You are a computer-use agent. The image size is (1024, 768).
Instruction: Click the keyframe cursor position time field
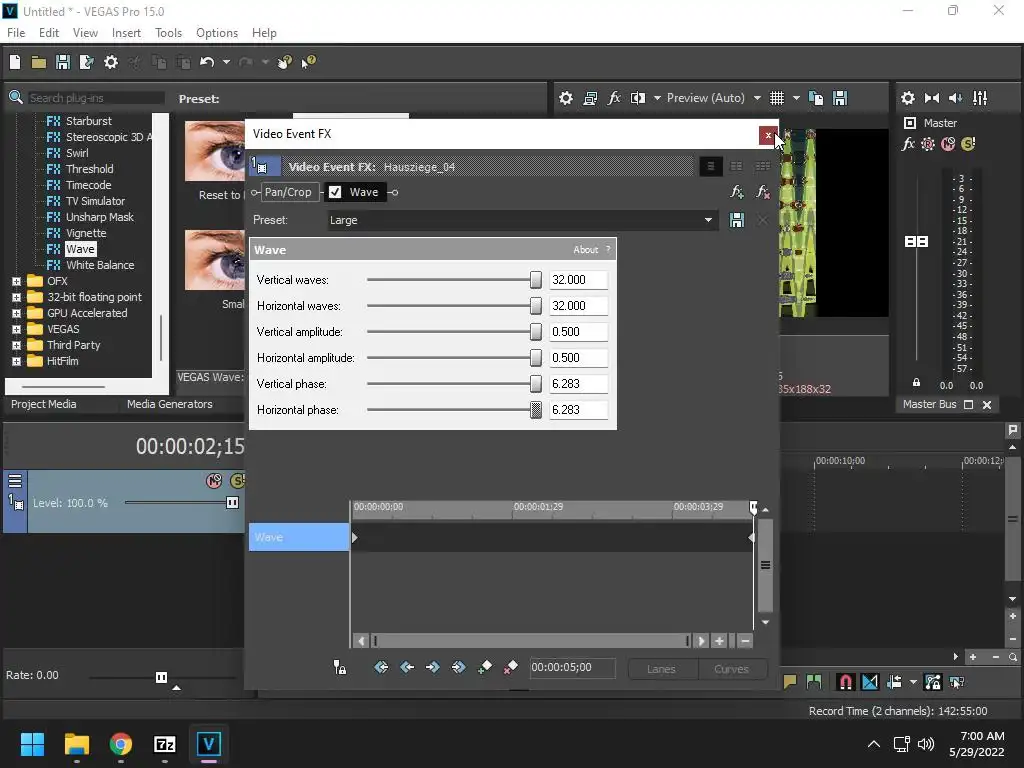pyautogui.click(x=572, y=667)
